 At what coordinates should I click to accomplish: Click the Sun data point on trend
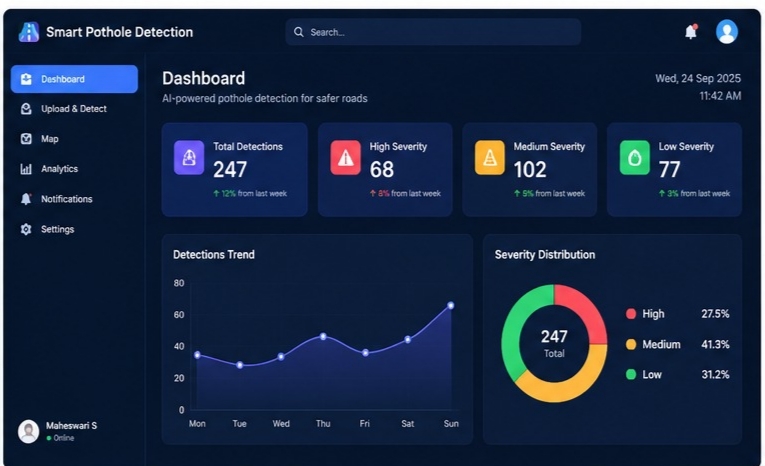[451, 305]
